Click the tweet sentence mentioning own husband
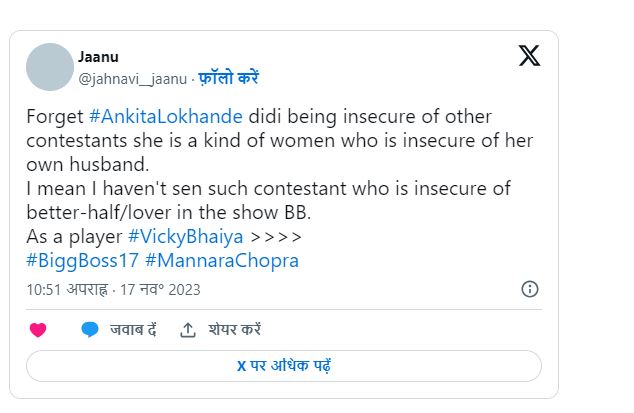634x413 pixels. pos(279,140)
